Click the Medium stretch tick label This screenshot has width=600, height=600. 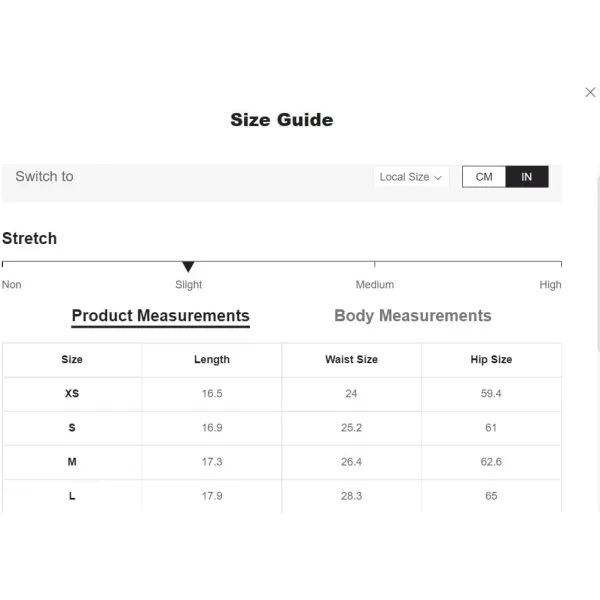point(375,285)
